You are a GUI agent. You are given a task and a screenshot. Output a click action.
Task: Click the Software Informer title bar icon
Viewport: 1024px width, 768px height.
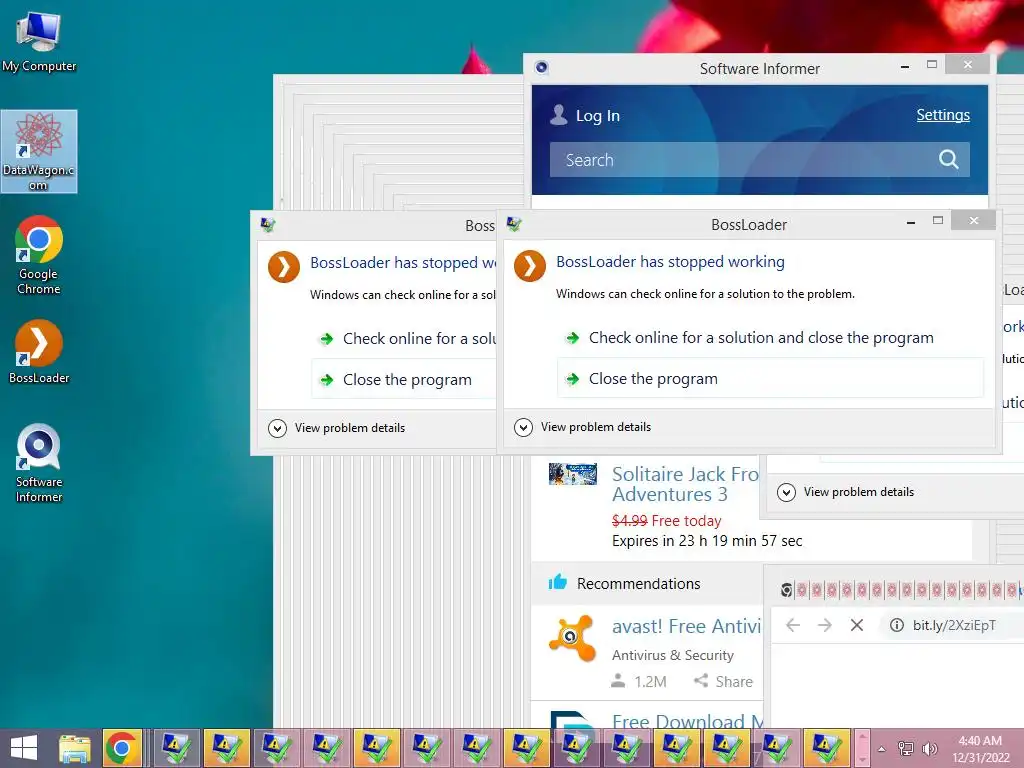click(x=541, y=67)
